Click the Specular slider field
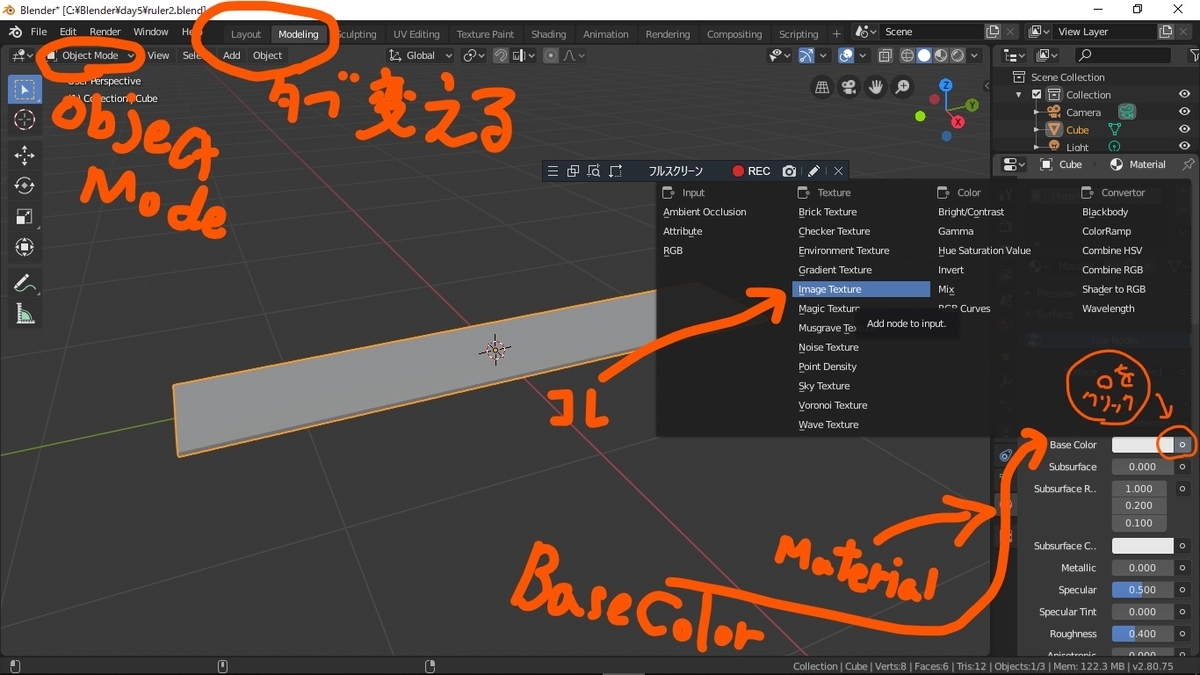 pyautogui.click(x=1143, y=590)
